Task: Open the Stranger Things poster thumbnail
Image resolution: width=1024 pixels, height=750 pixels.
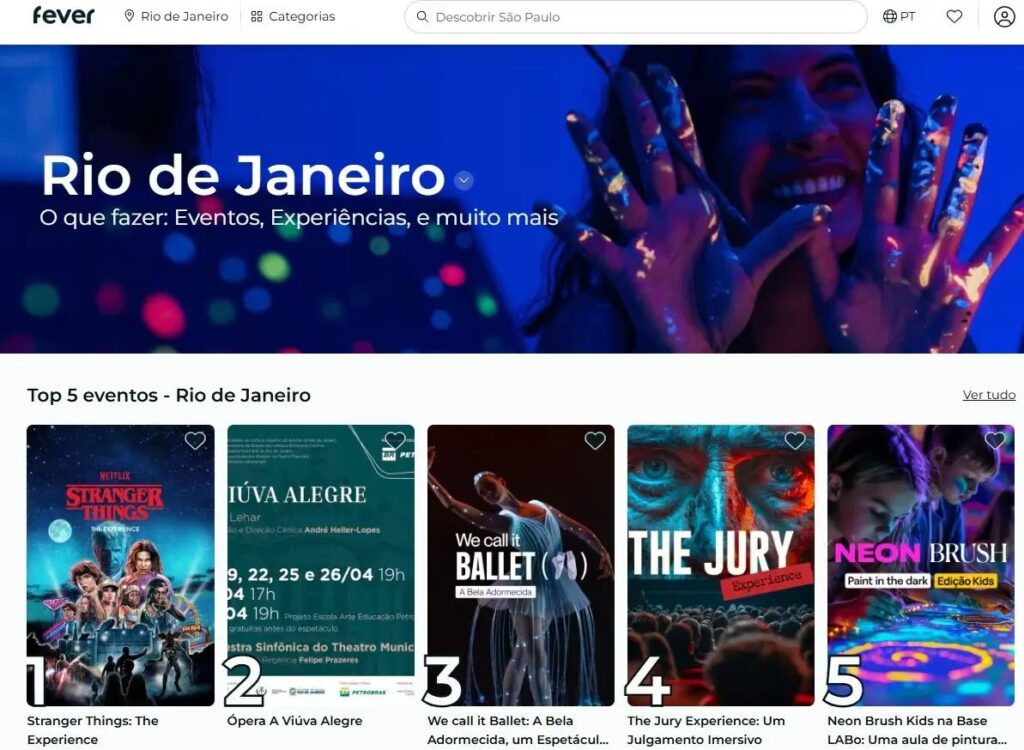Action: (121, 565)
